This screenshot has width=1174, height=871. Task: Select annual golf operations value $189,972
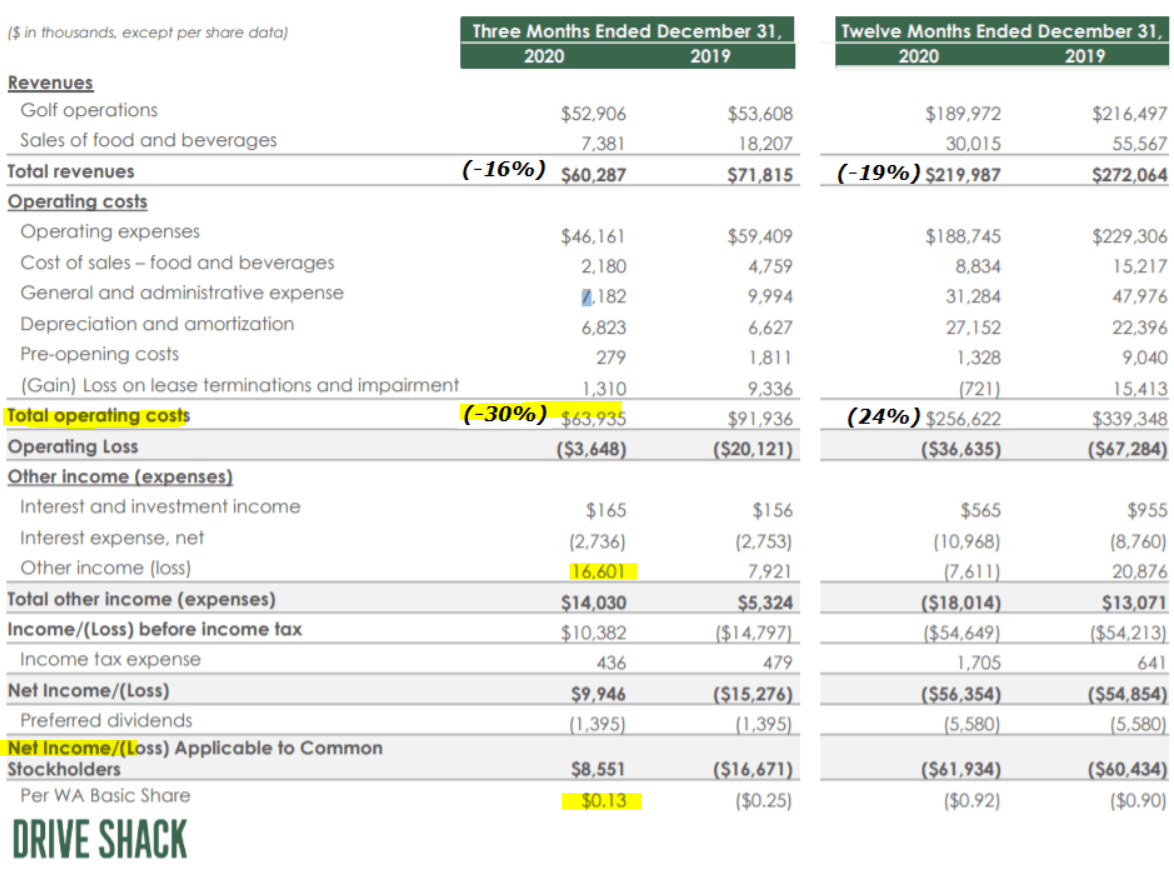[963, 114]
